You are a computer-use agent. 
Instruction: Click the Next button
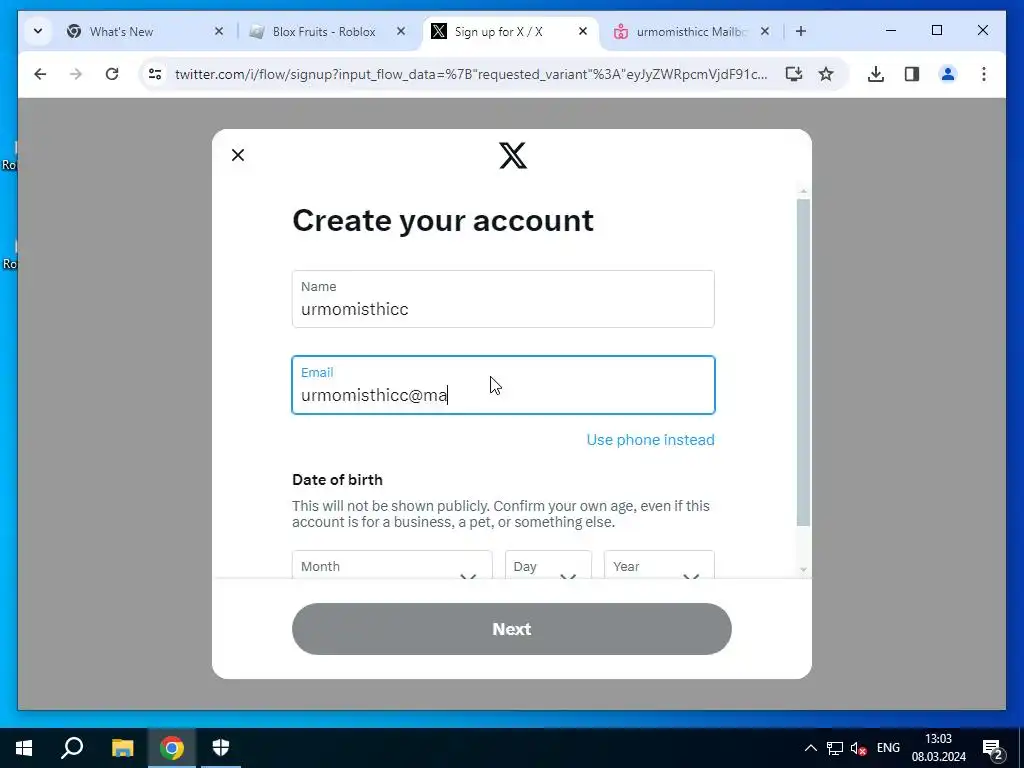click(x=511, y=629)
